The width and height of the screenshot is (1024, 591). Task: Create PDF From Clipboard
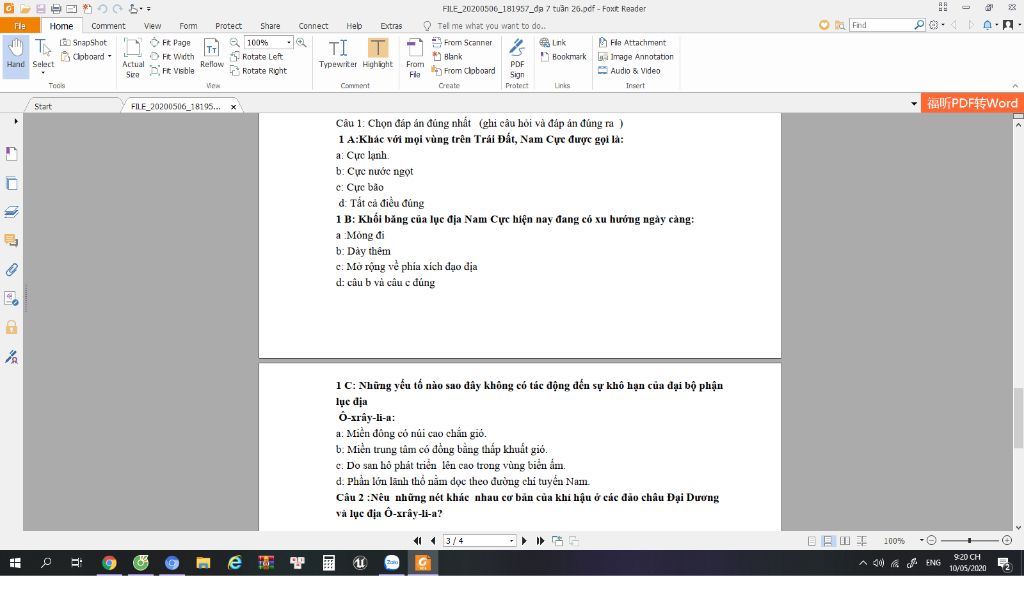[464, 71]
